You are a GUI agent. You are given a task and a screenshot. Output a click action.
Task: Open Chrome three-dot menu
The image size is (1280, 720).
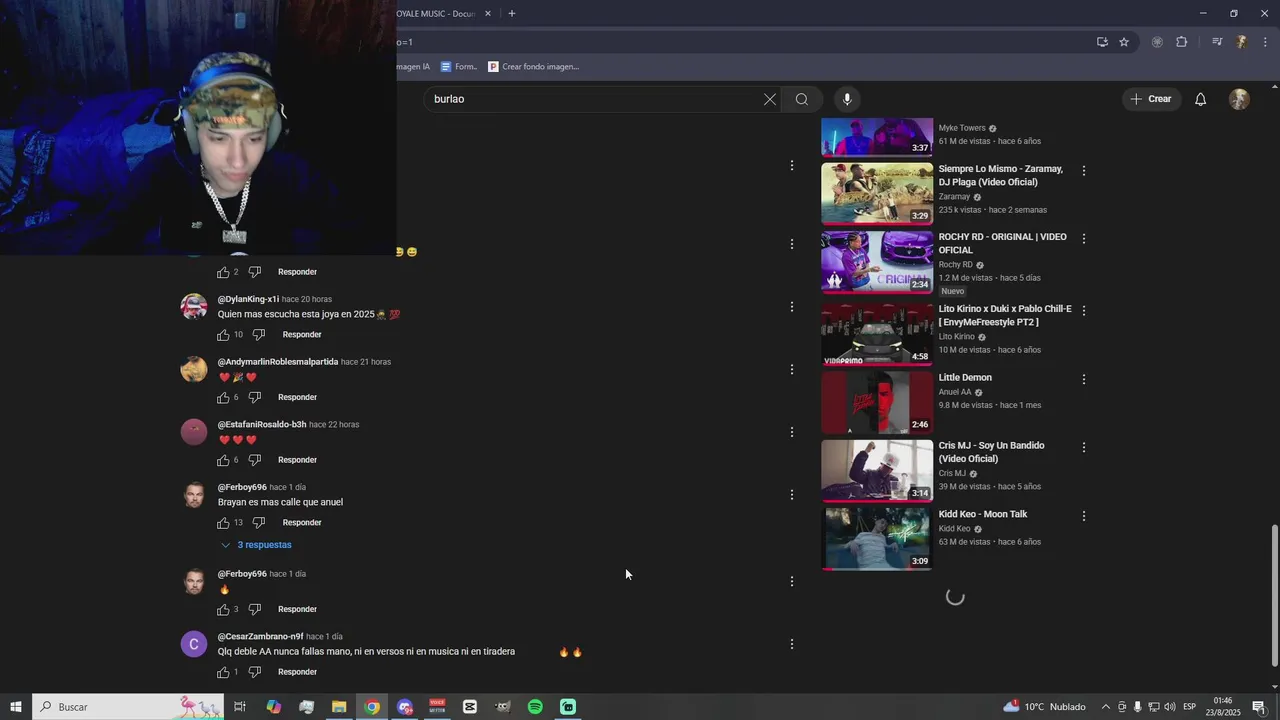1265,42
